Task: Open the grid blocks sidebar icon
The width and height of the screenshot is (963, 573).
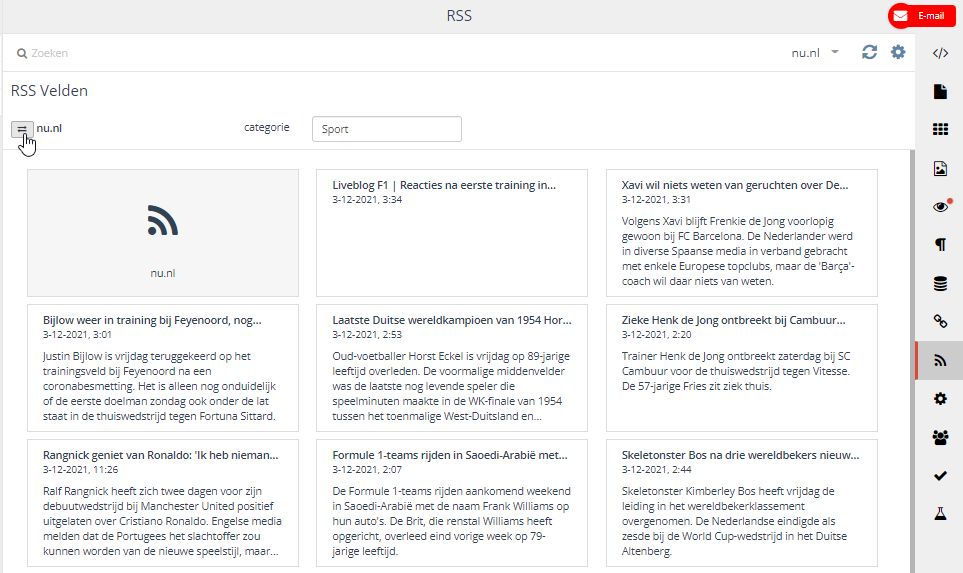Action: click(939, 130)
